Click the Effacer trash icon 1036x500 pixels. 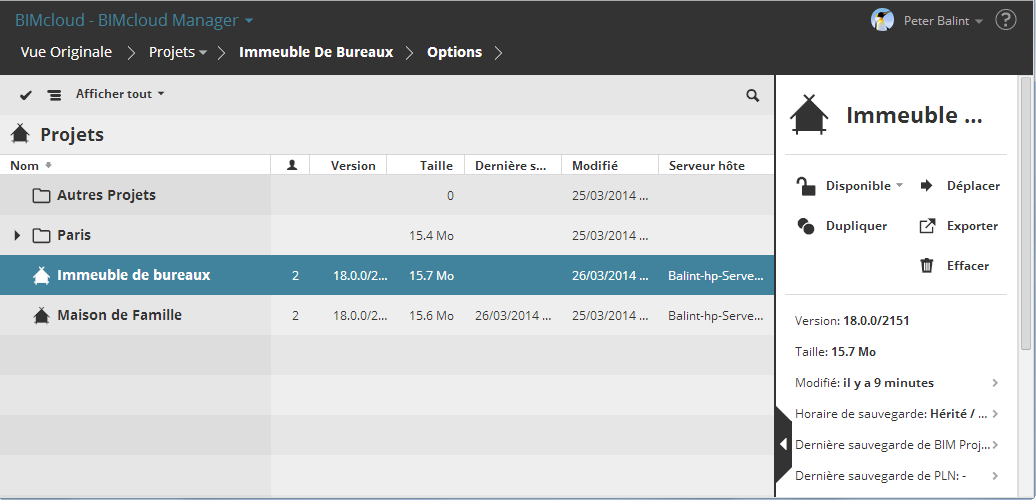point(926,266)
